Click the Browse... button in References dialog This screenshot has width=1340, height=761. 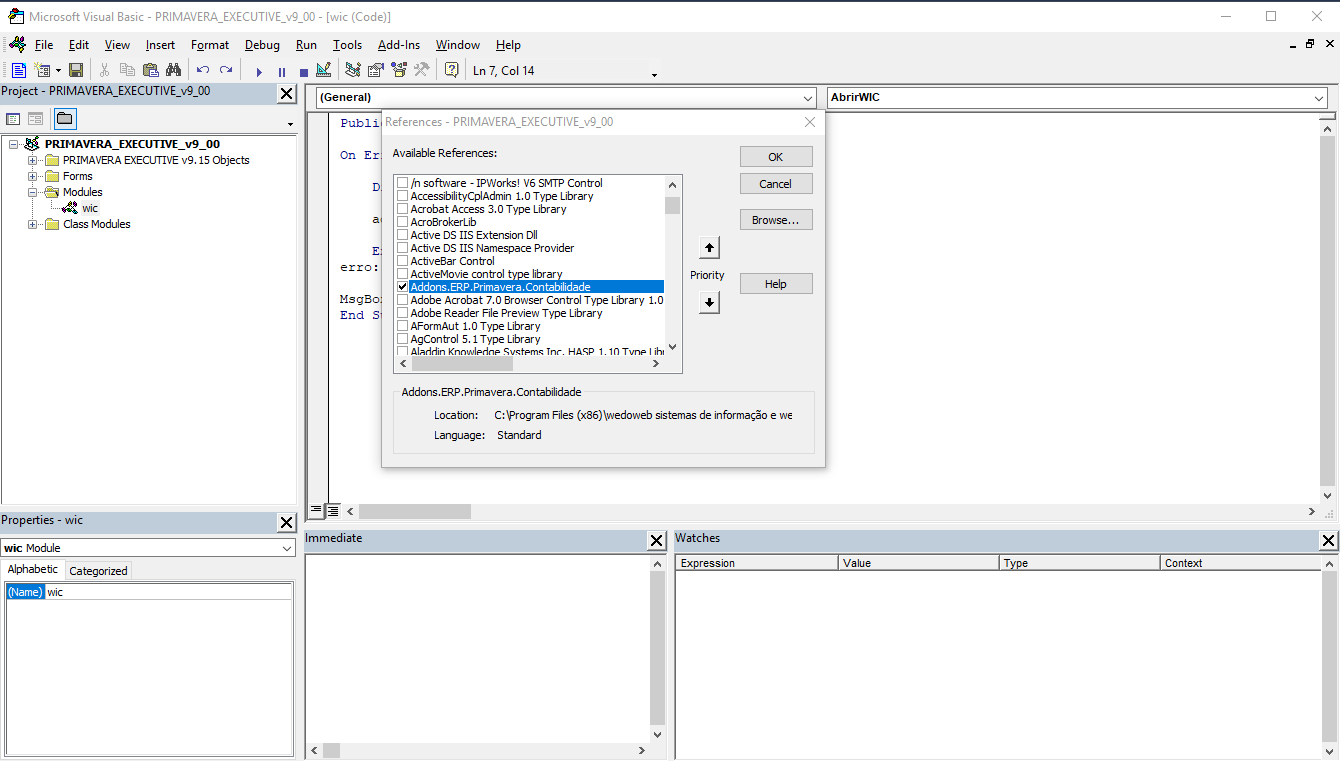[775, 220]
